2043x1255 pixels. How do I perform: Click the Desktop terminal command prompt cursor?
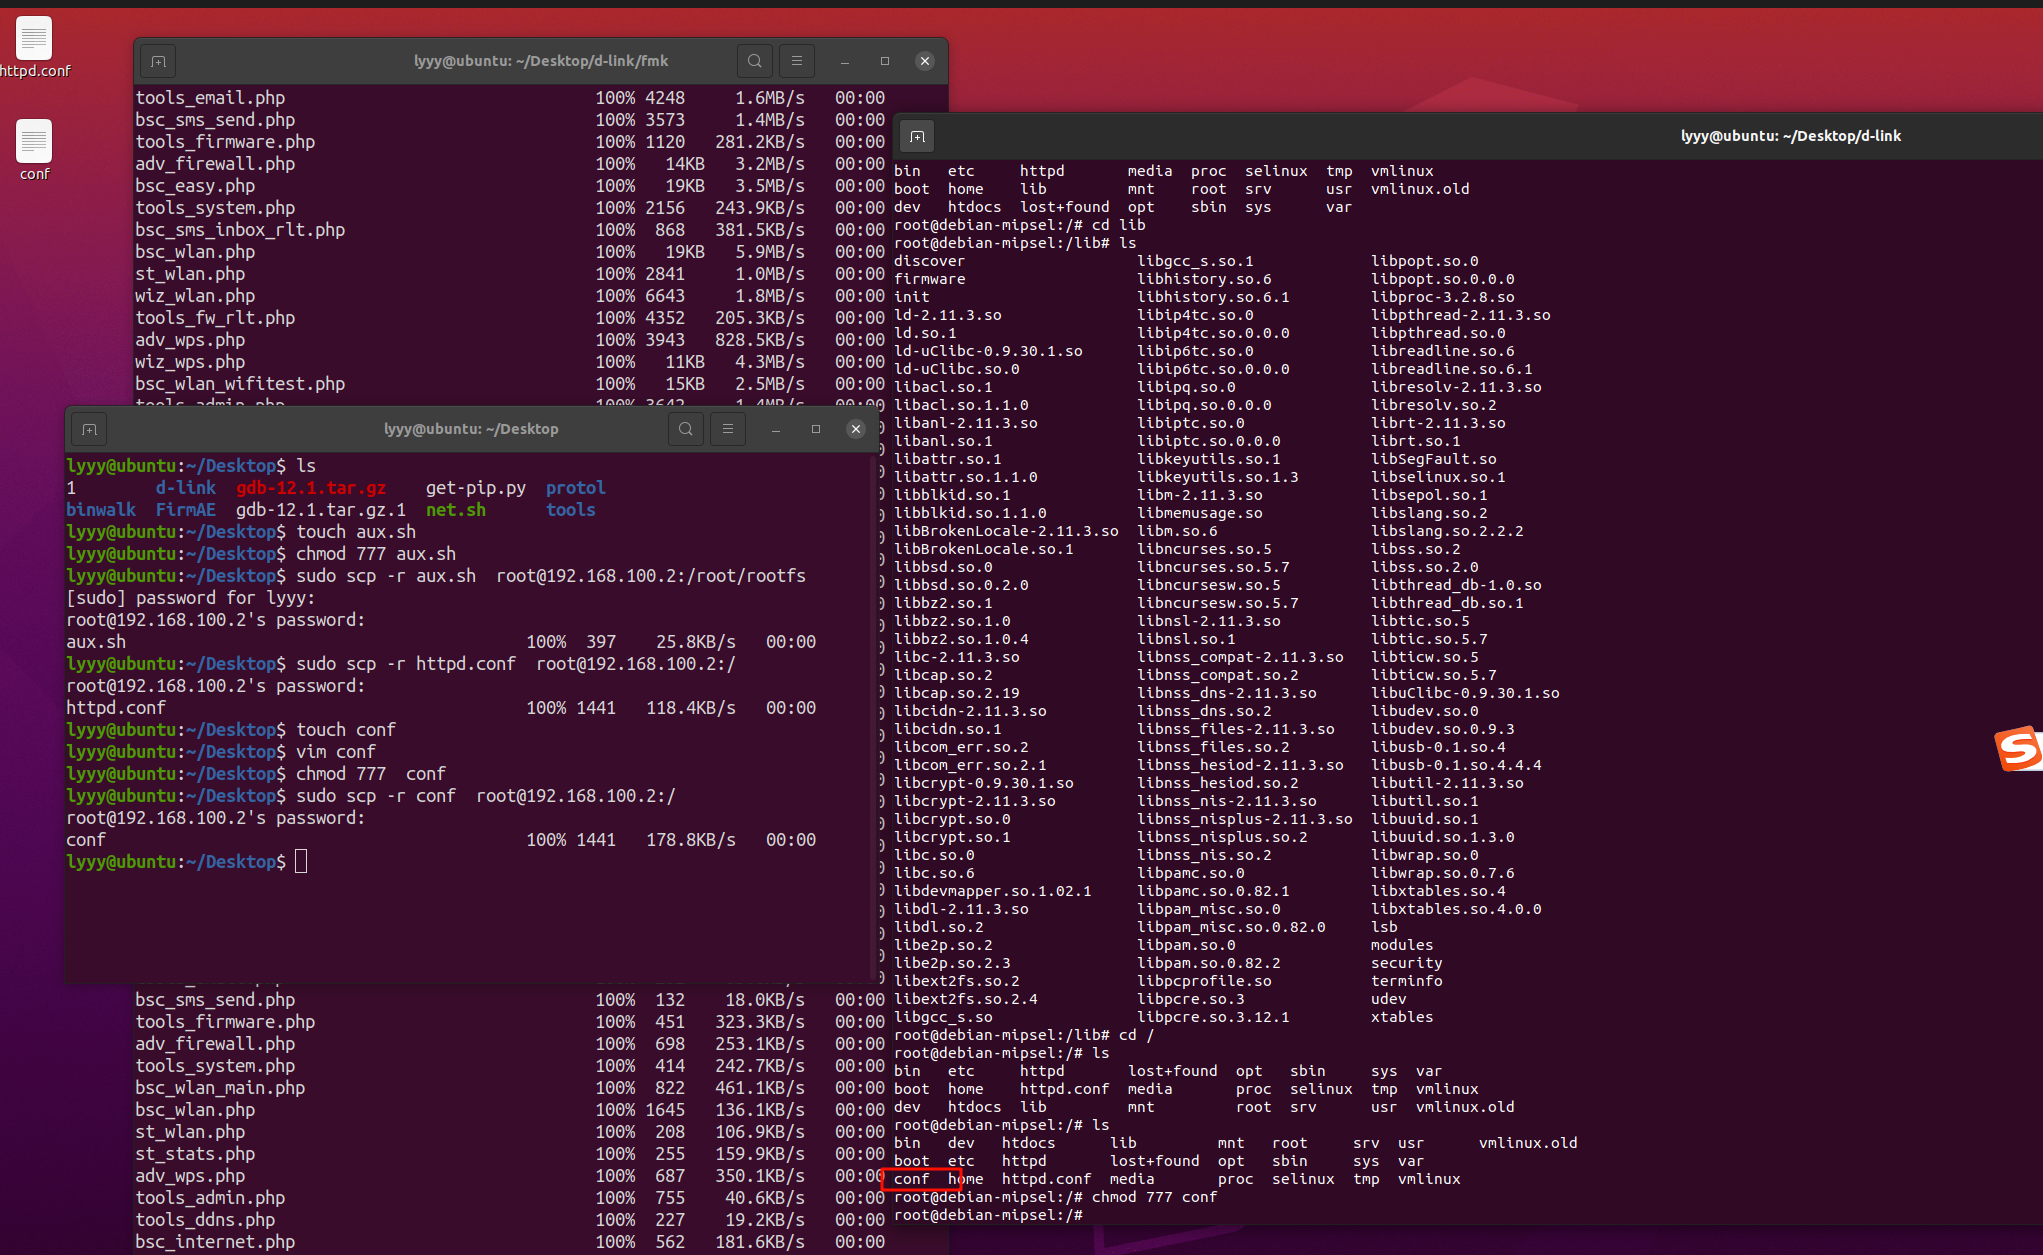click(301, 861)
